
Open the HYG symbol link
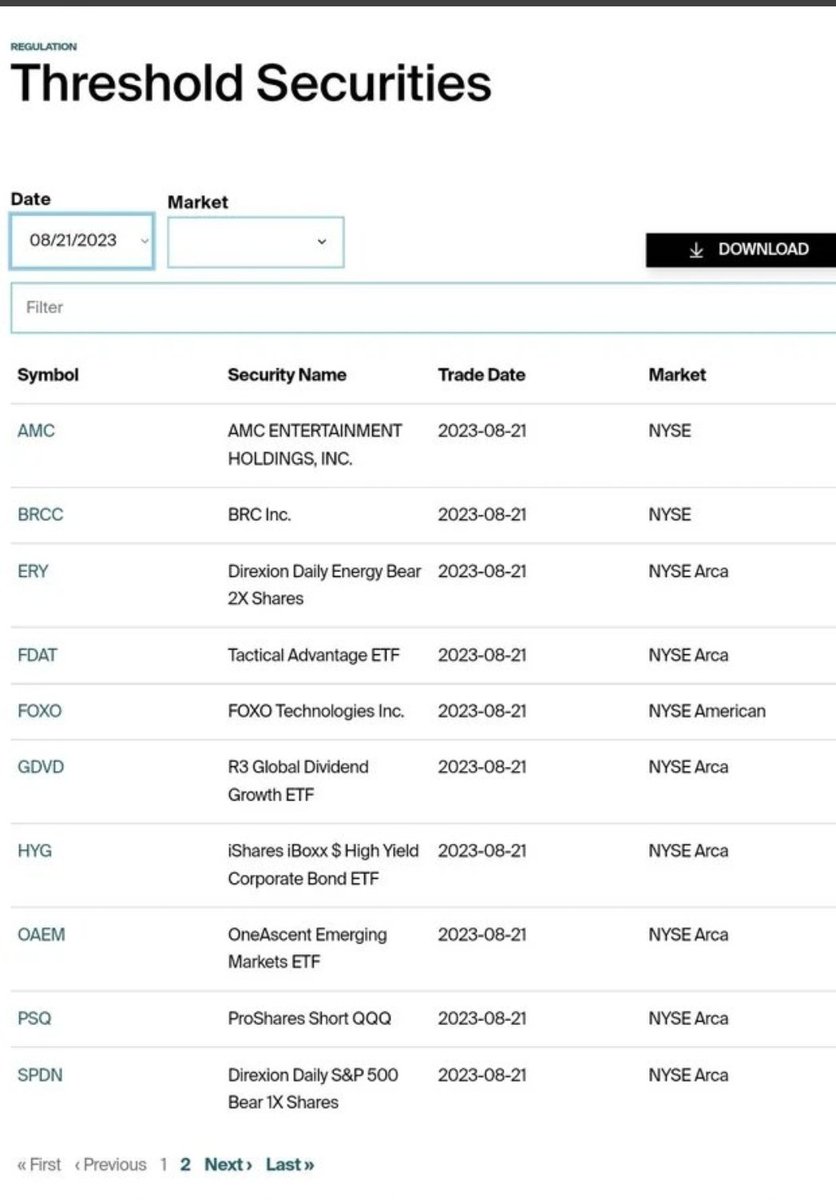[35, 851]
